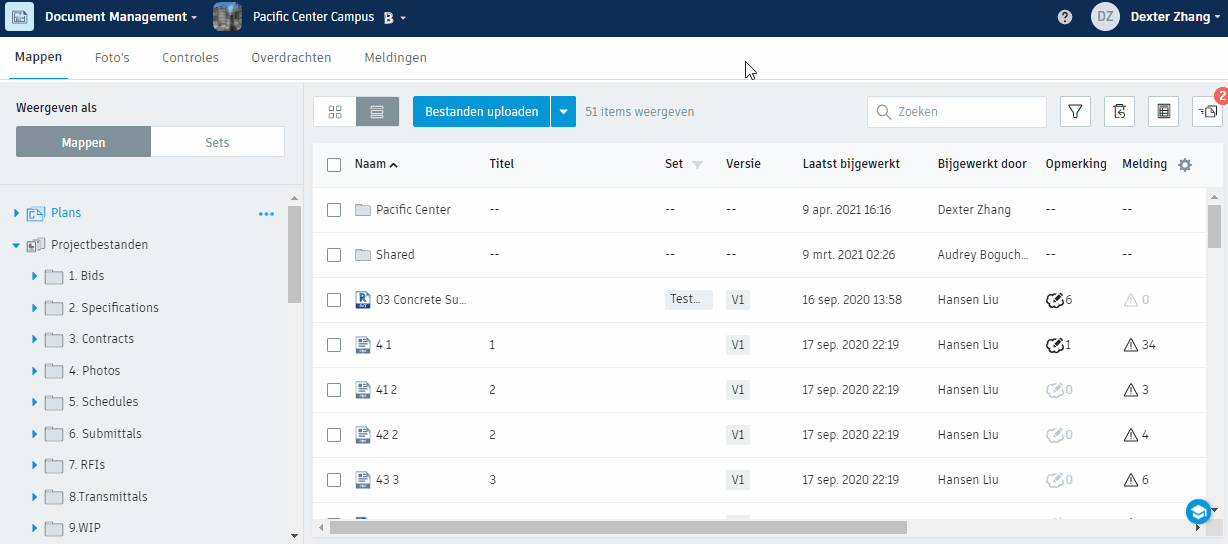Click the export log sheet icon

[1163, 112]
